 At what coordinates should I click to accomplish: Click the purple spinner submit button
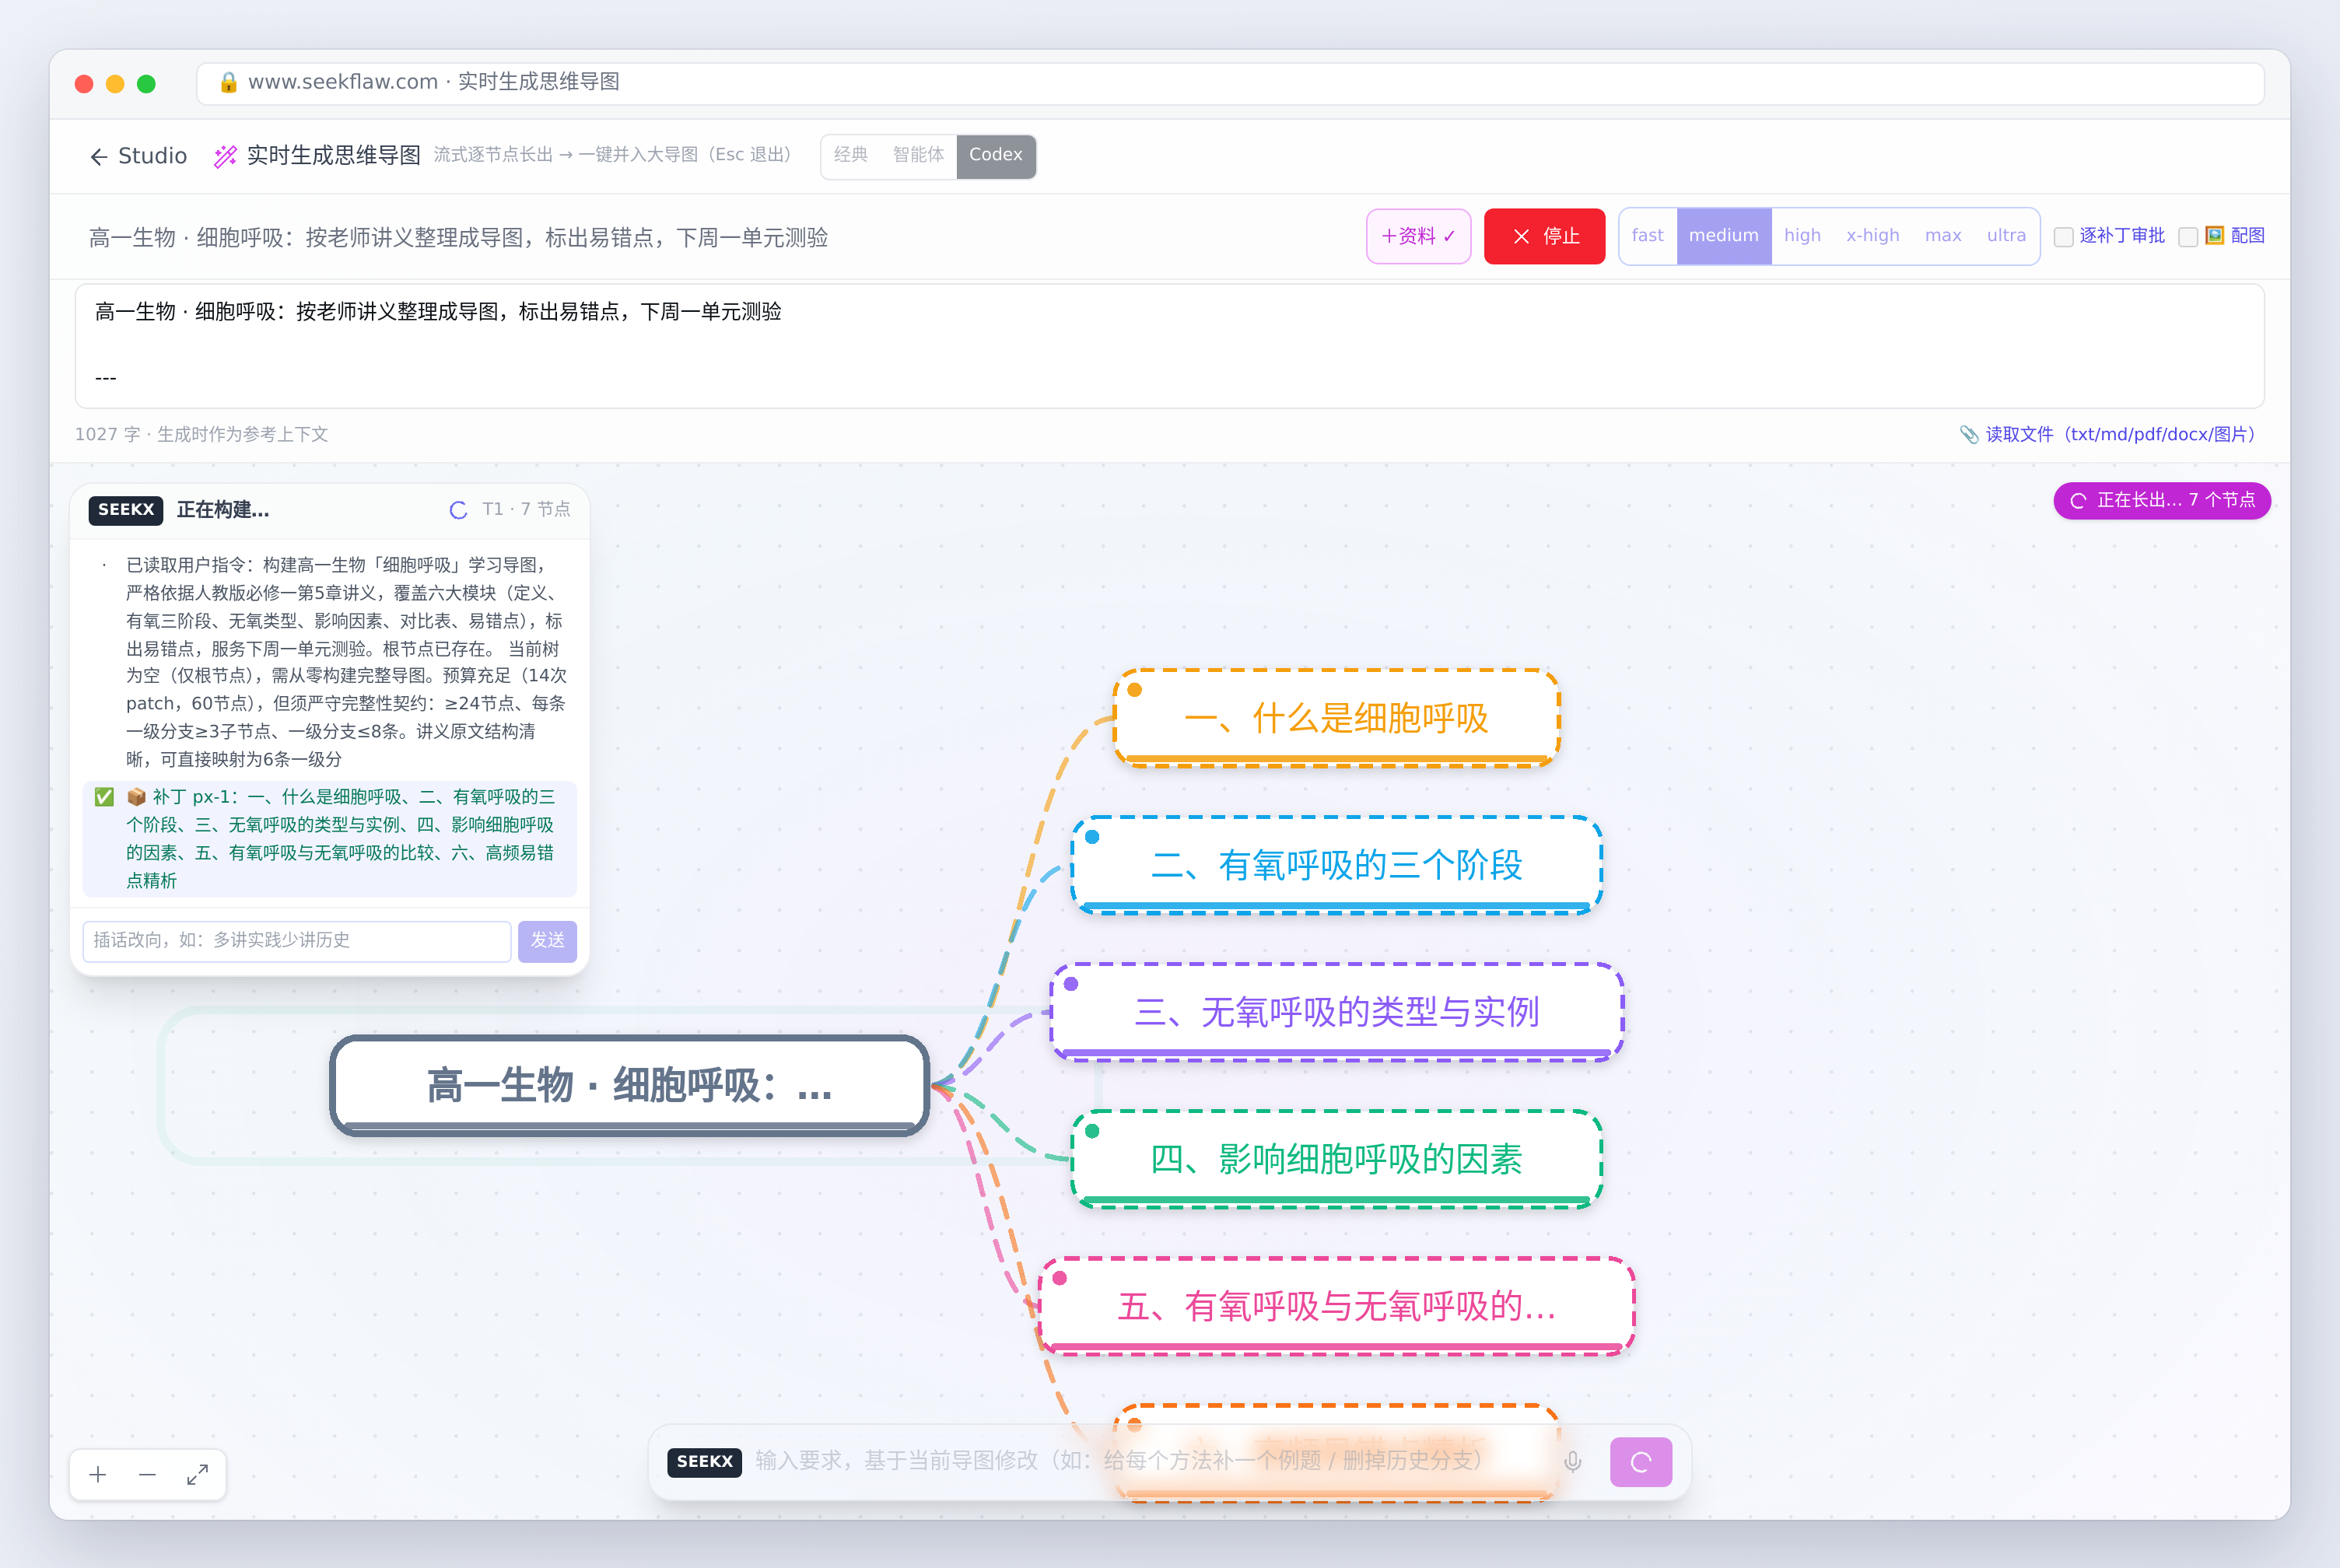1641,1462
